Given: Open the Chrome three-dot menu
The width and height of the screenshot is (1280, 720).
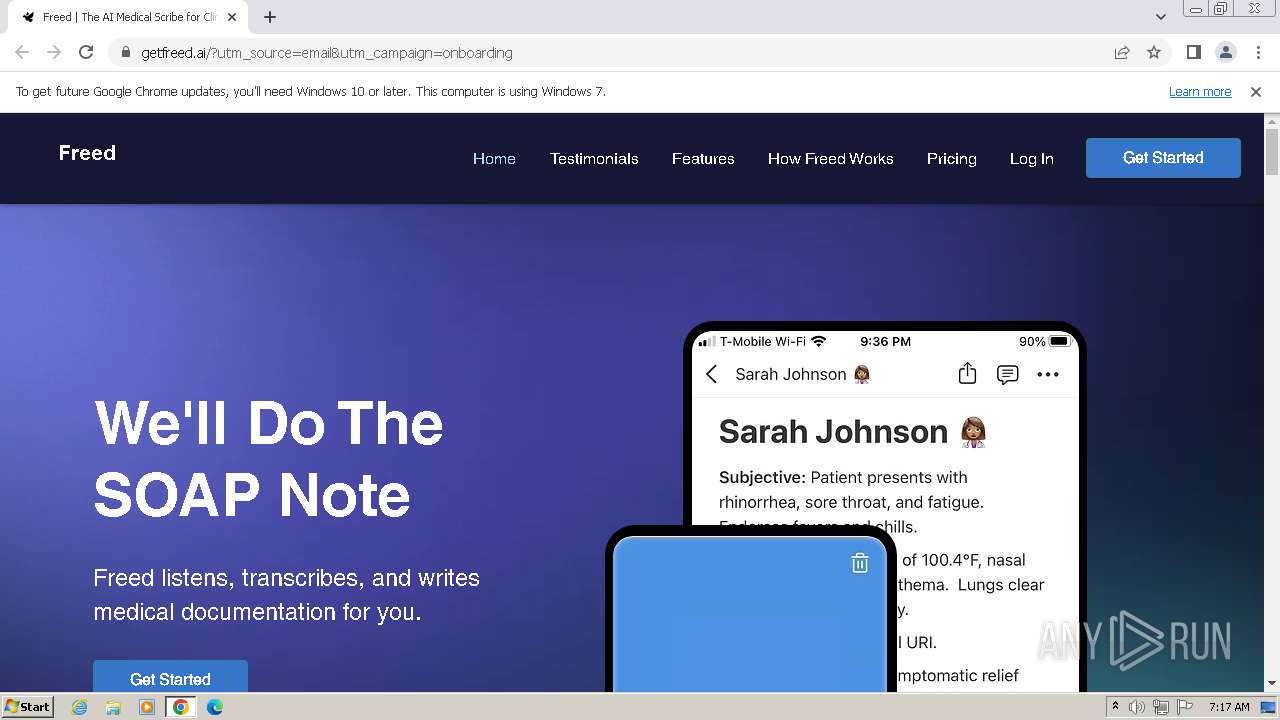Looking at the screenshot, I should coord(1258,52).
